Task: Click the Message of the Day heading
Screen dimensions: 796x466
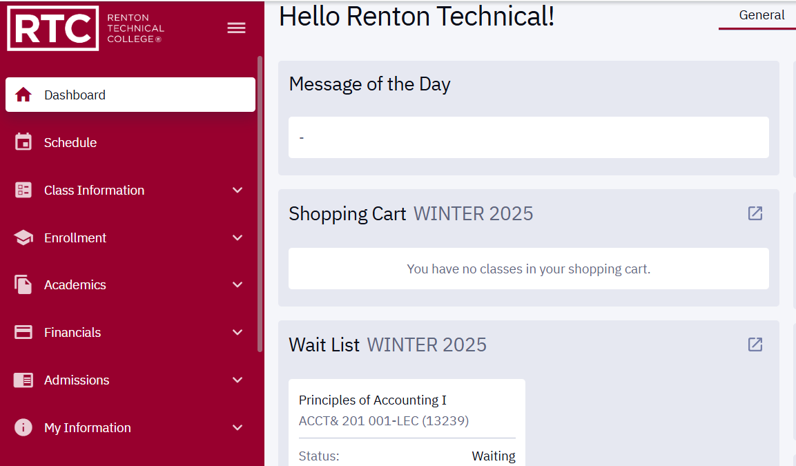Action: [x=370, y=84]
